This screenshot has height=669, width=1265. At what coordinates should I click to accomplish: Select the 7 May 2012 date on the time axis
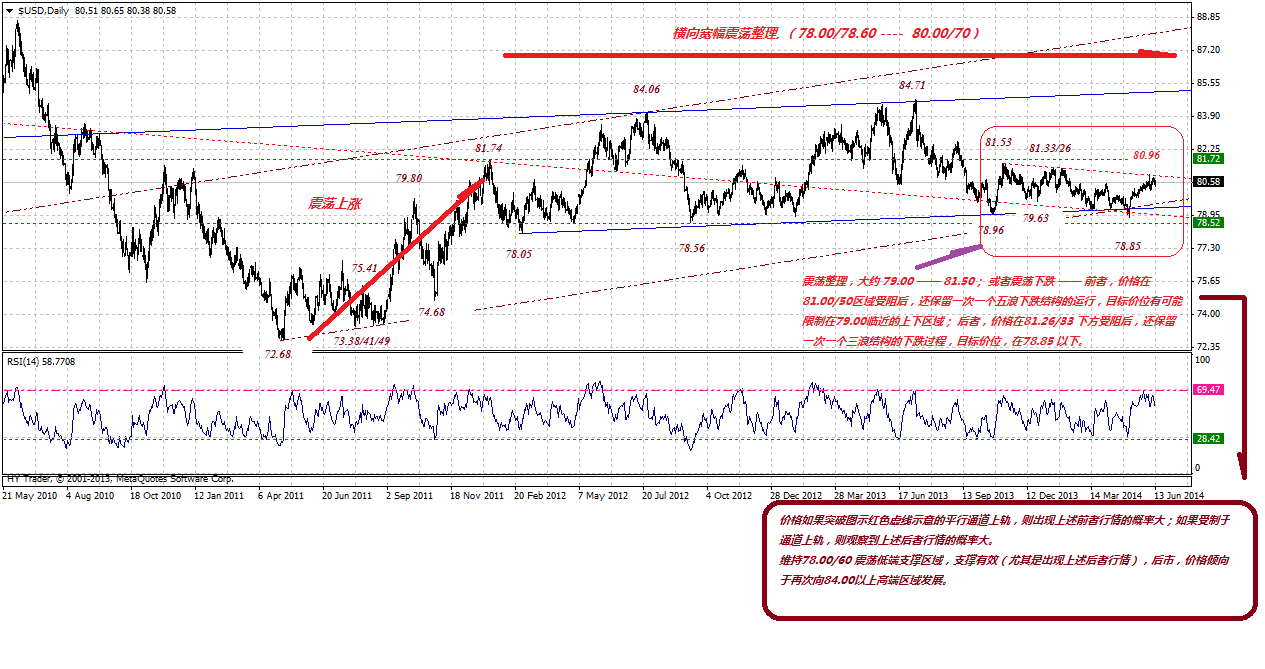pos(604,495)
